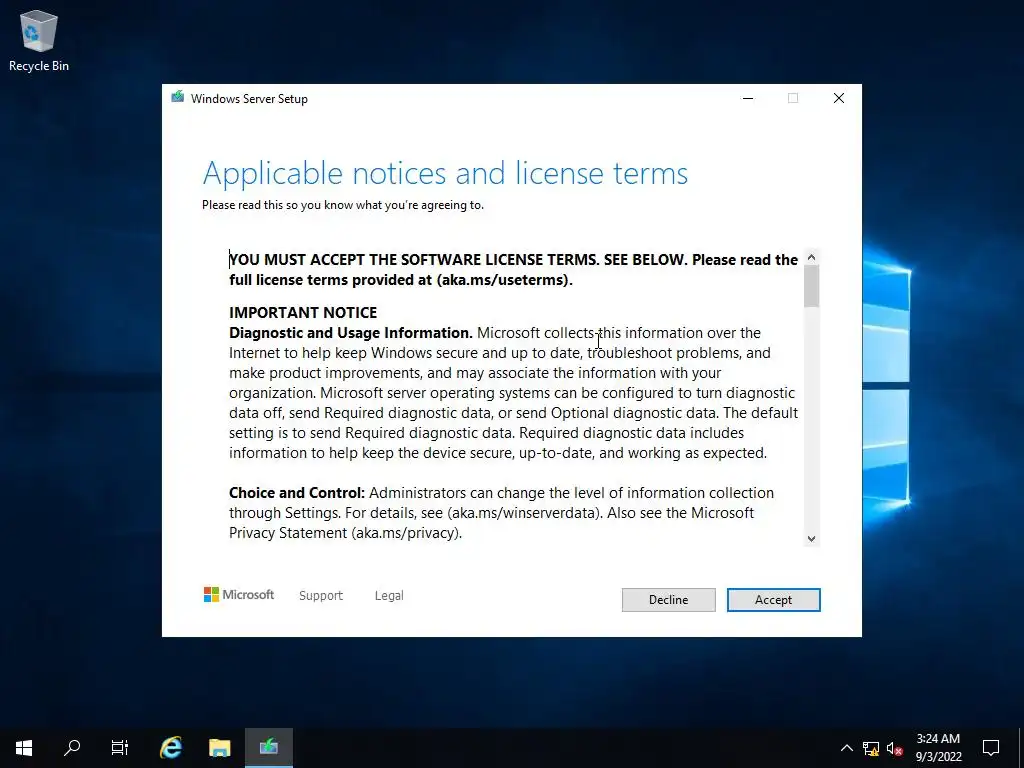The height and width of the screenshot is (768, 1024).
Task: Show hidden tray icons
Action: point(846,748)
